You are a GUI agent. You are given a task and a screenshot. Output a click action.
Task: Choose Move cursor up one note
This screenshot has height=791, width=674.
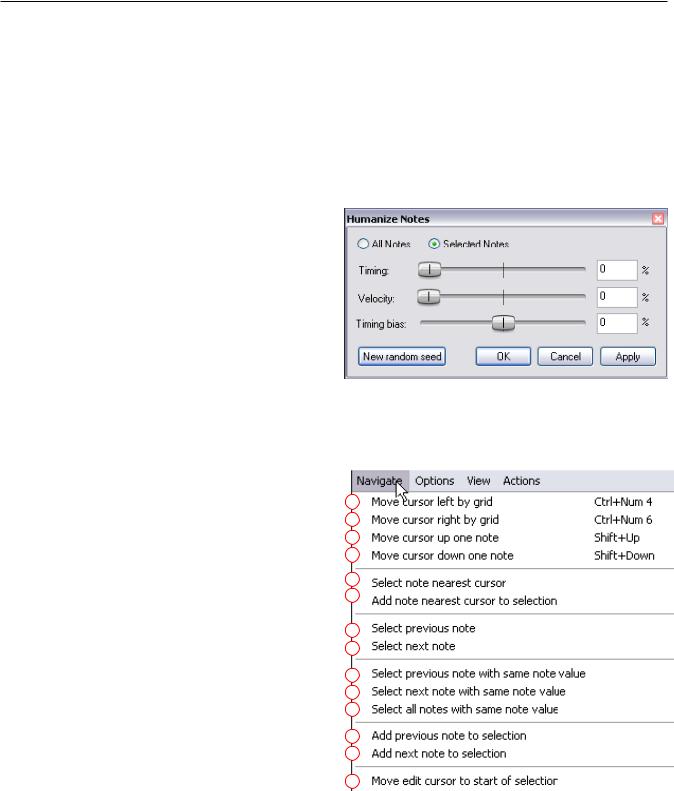[514, 538]
